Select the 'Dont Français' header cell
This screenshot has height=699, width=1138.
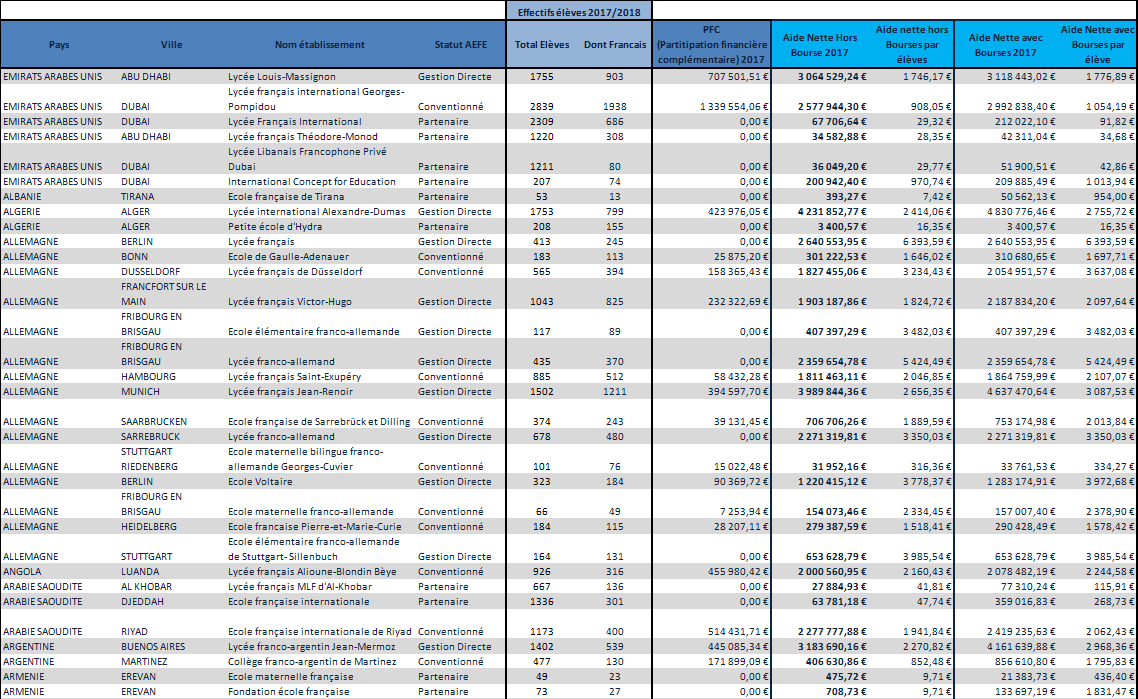pos(615,45)
